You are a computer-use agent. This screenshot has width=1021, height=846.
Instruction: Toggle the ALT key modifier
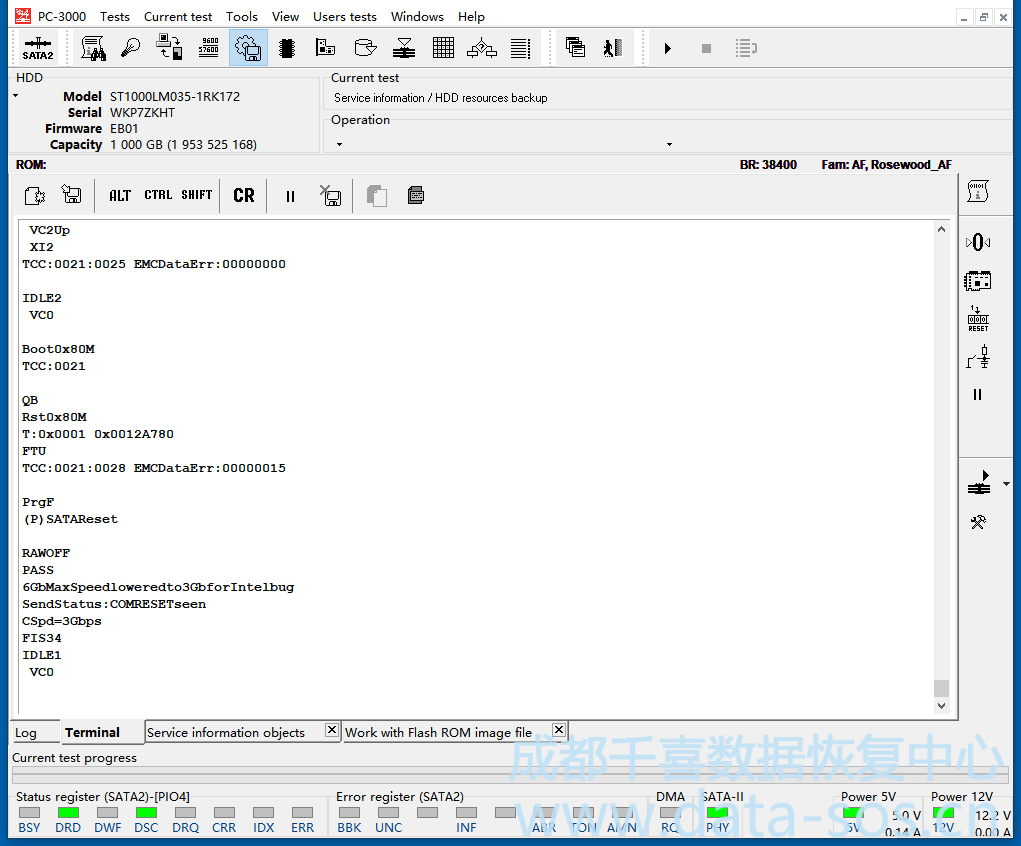(x=120, y=196)
